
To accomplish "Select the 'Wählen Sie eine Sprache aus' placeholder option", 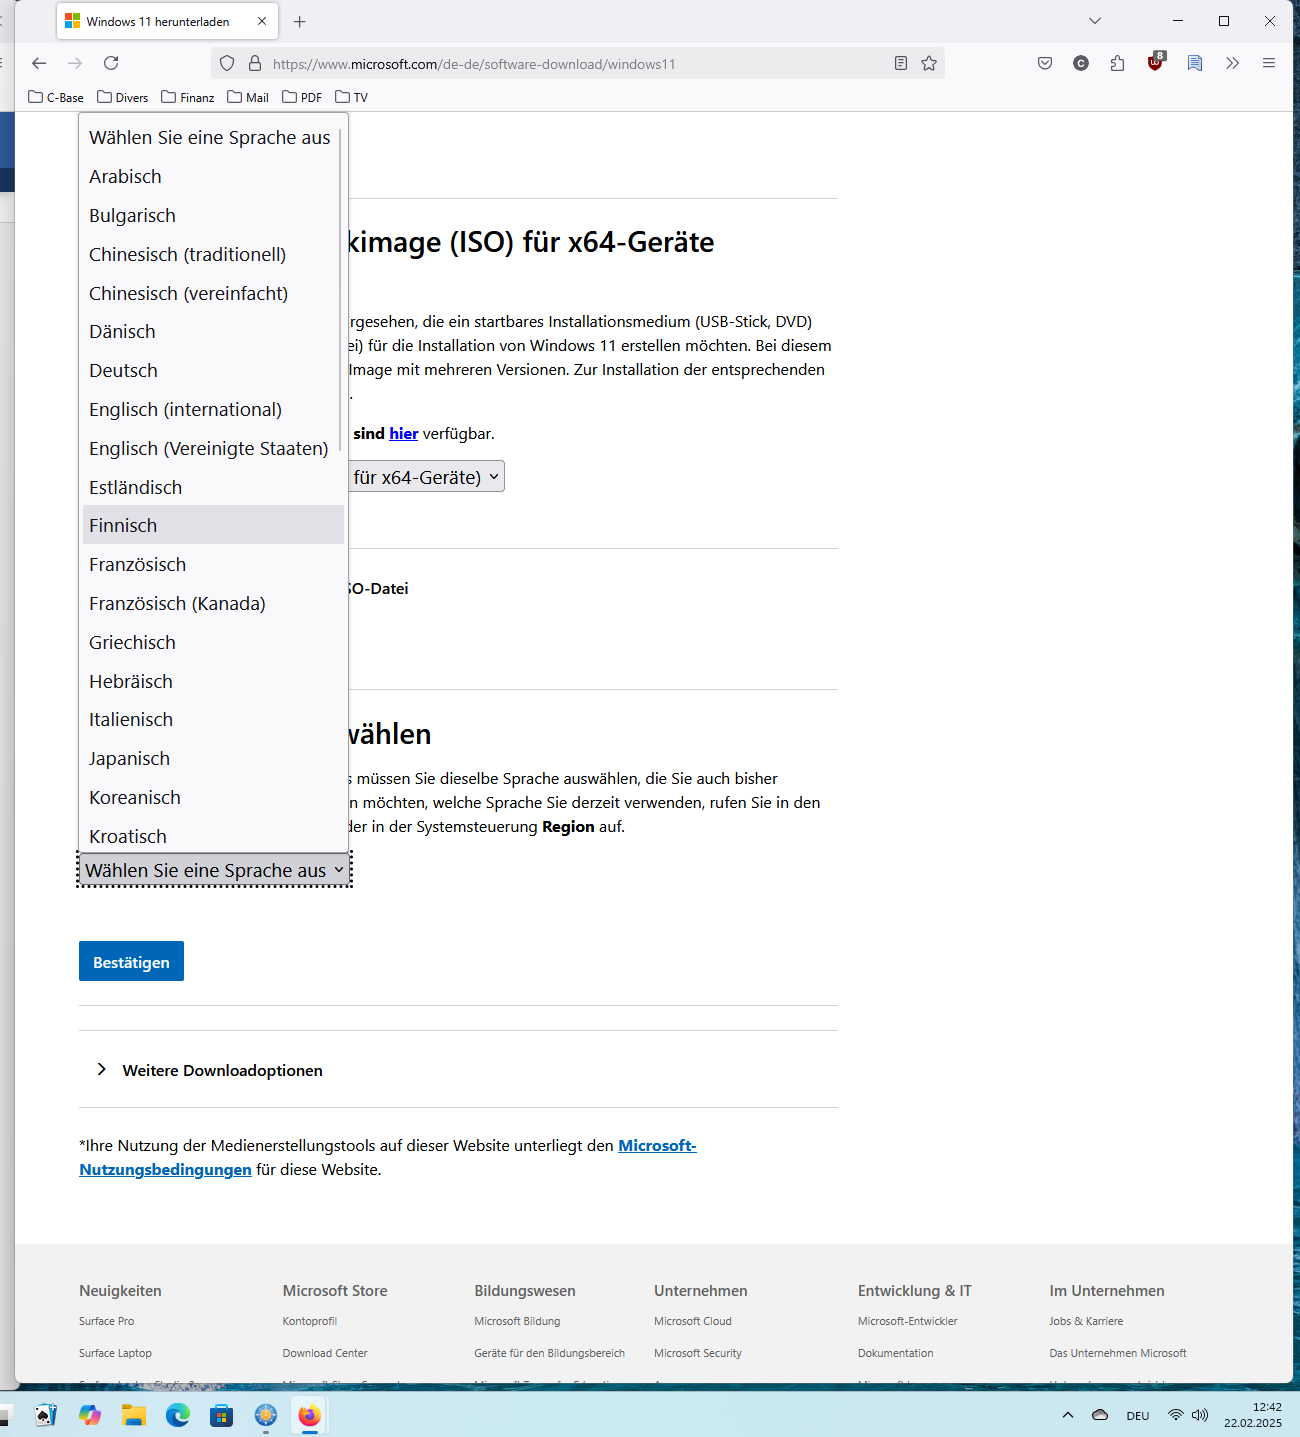I will tap(213, 137).
